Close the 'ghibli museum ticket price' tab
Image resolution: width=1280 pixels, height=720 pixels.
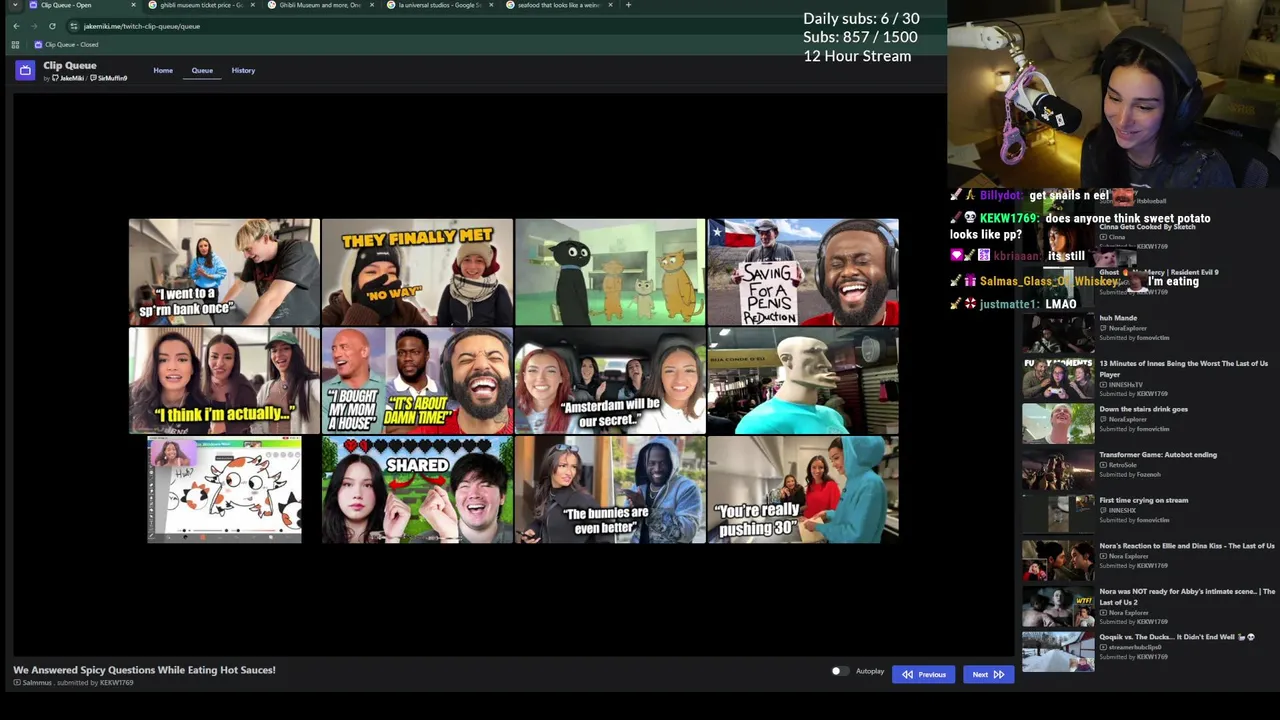252,5
